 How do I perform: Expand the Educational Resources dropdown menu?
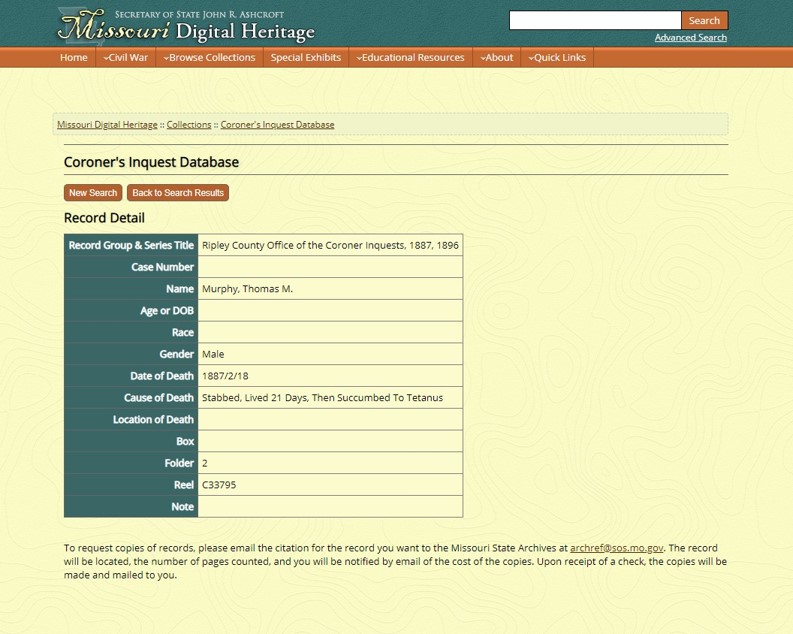(x=410, y=57)
